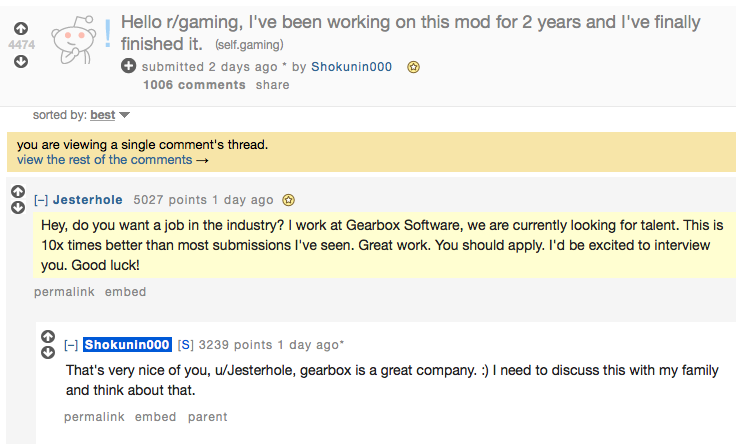Image resolution: width=736 pixels, height=444 pixels.
Task: Upvote Shokunin000's reply
Action: pyautogui.click(x=48, y=337)
